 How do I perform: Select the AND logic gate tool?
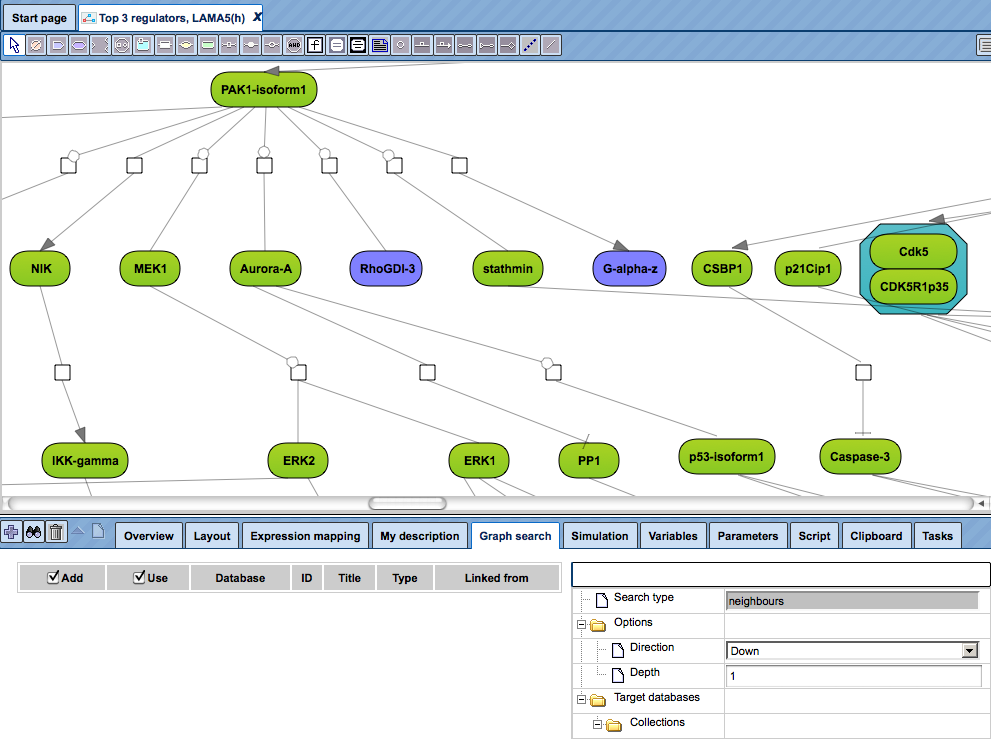click(294, 46)
